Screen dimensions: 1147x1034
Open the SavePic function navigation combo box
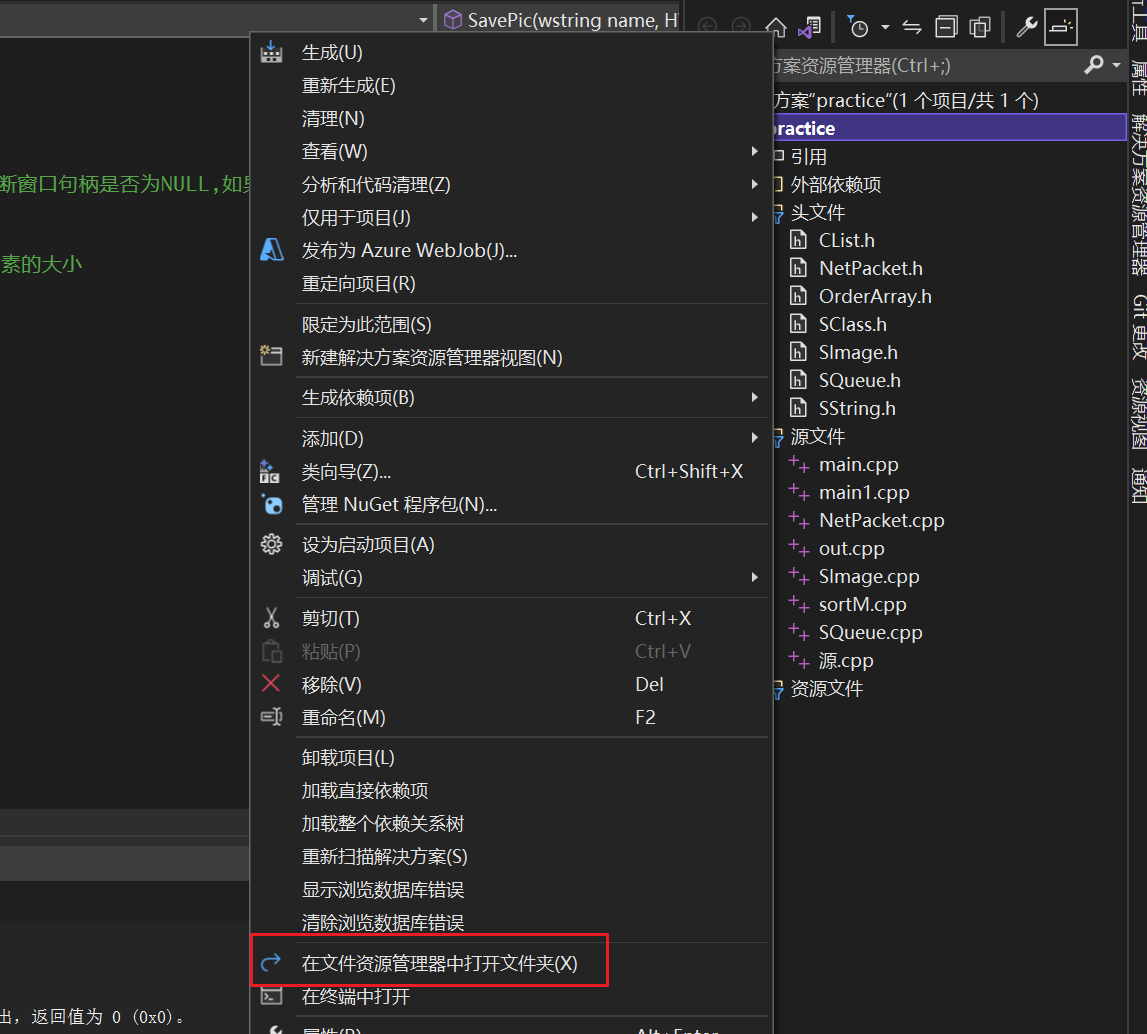[x=560, y=20]
